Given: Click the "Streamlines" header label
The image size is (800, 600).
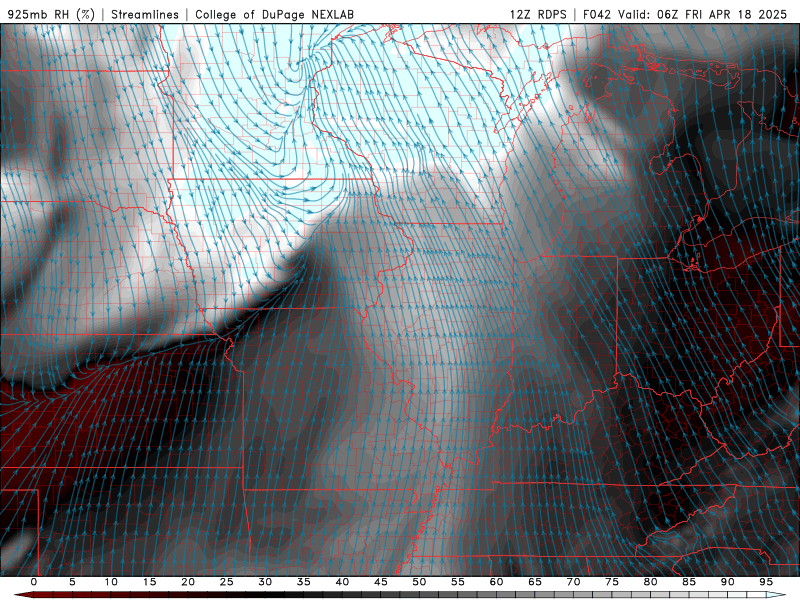Looking at the screenshot, I should point(145,14).
